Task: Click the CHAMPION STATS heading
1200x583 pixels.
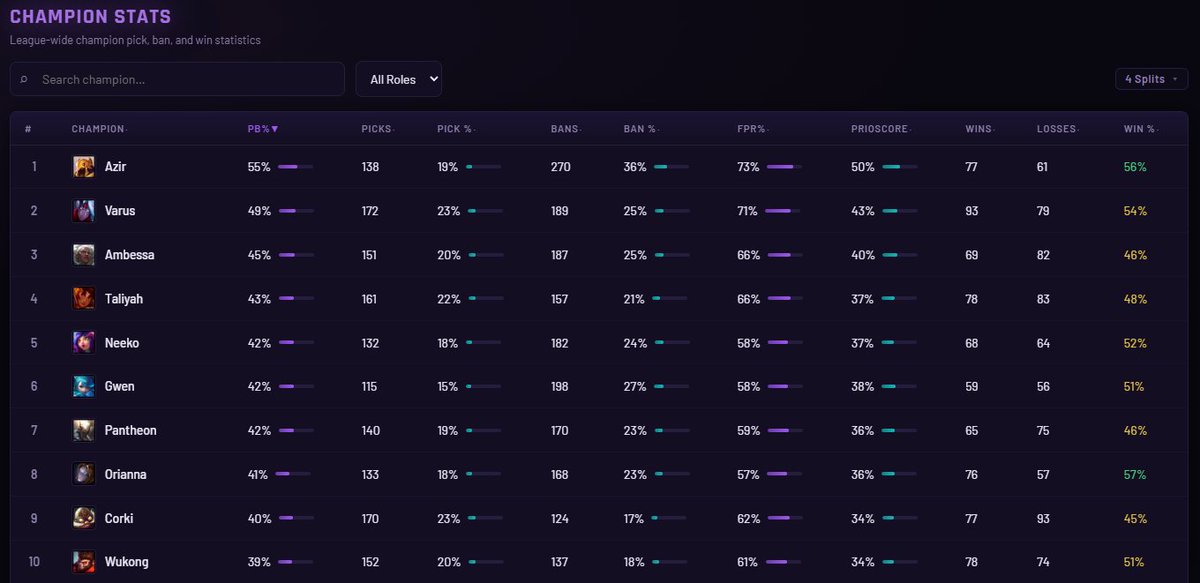Action: (x=90, y=17)
